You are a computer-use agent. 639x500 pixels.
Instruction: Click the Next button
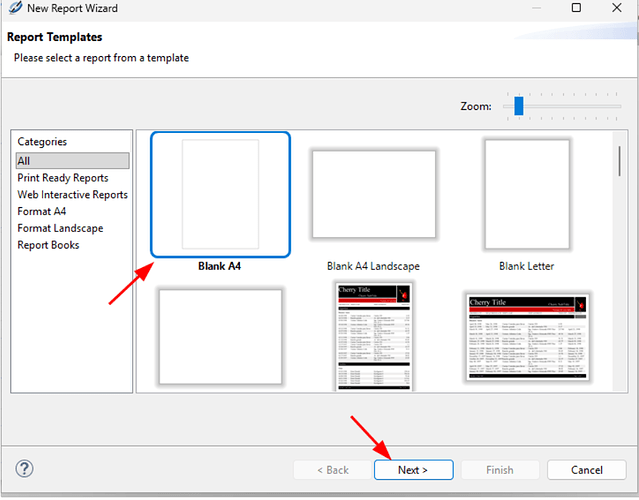tap(413, 470)
